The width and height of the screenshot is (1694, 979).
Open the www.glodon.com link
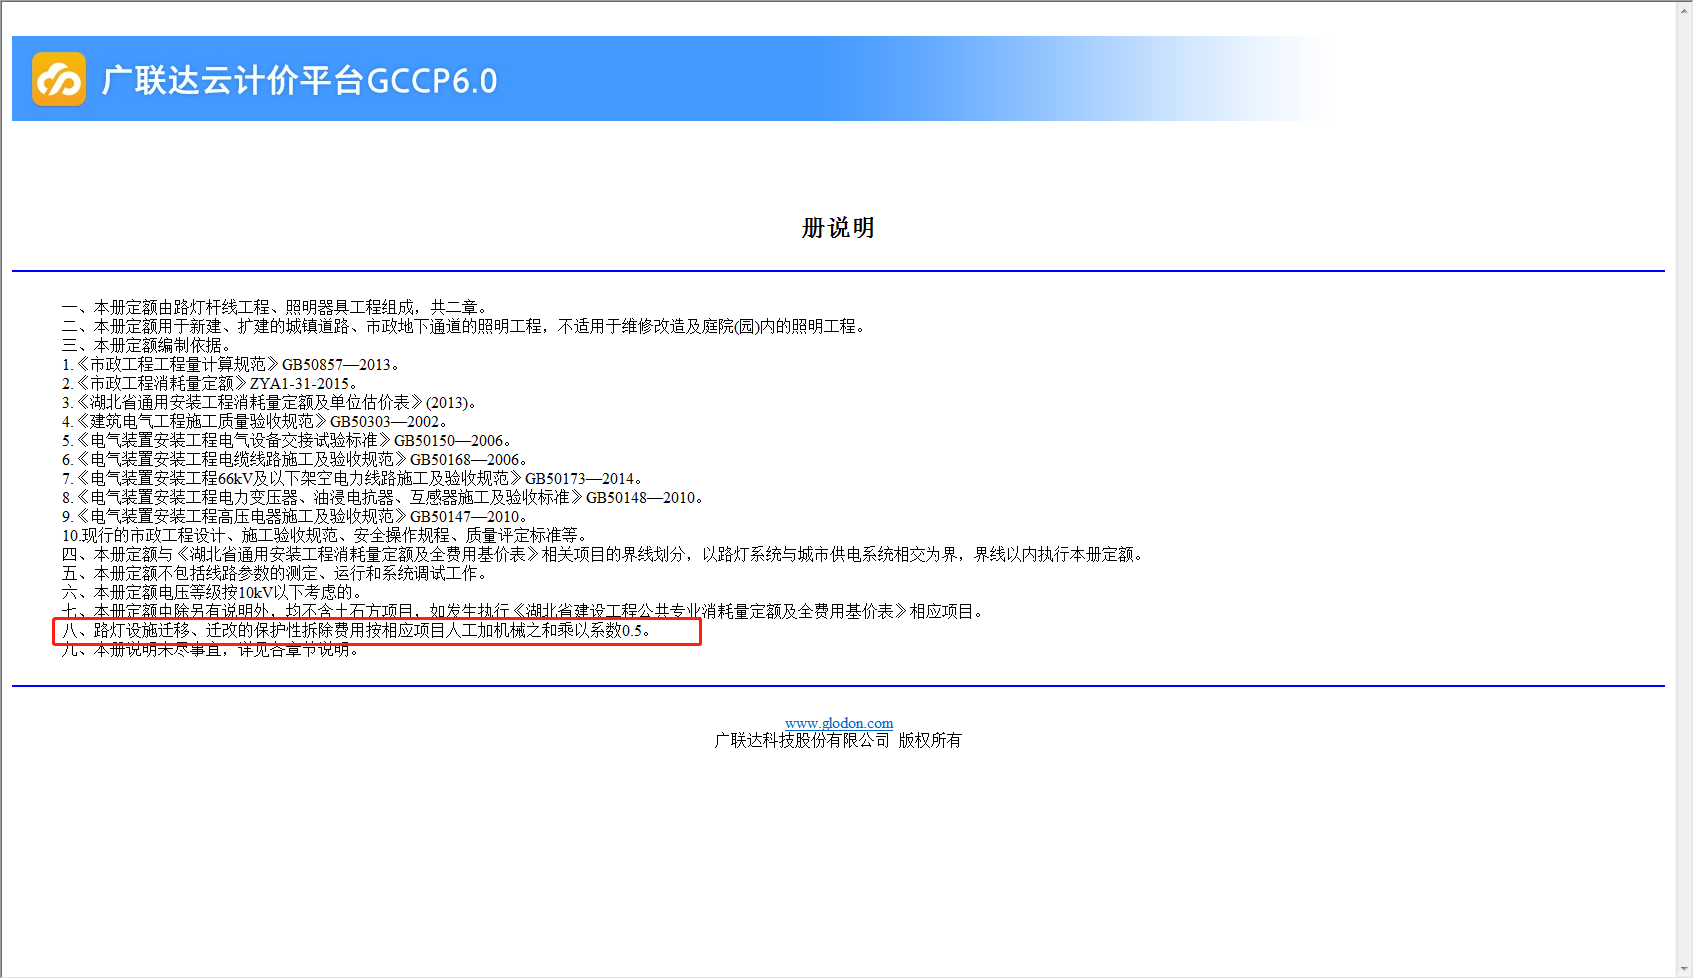[839, 723]
